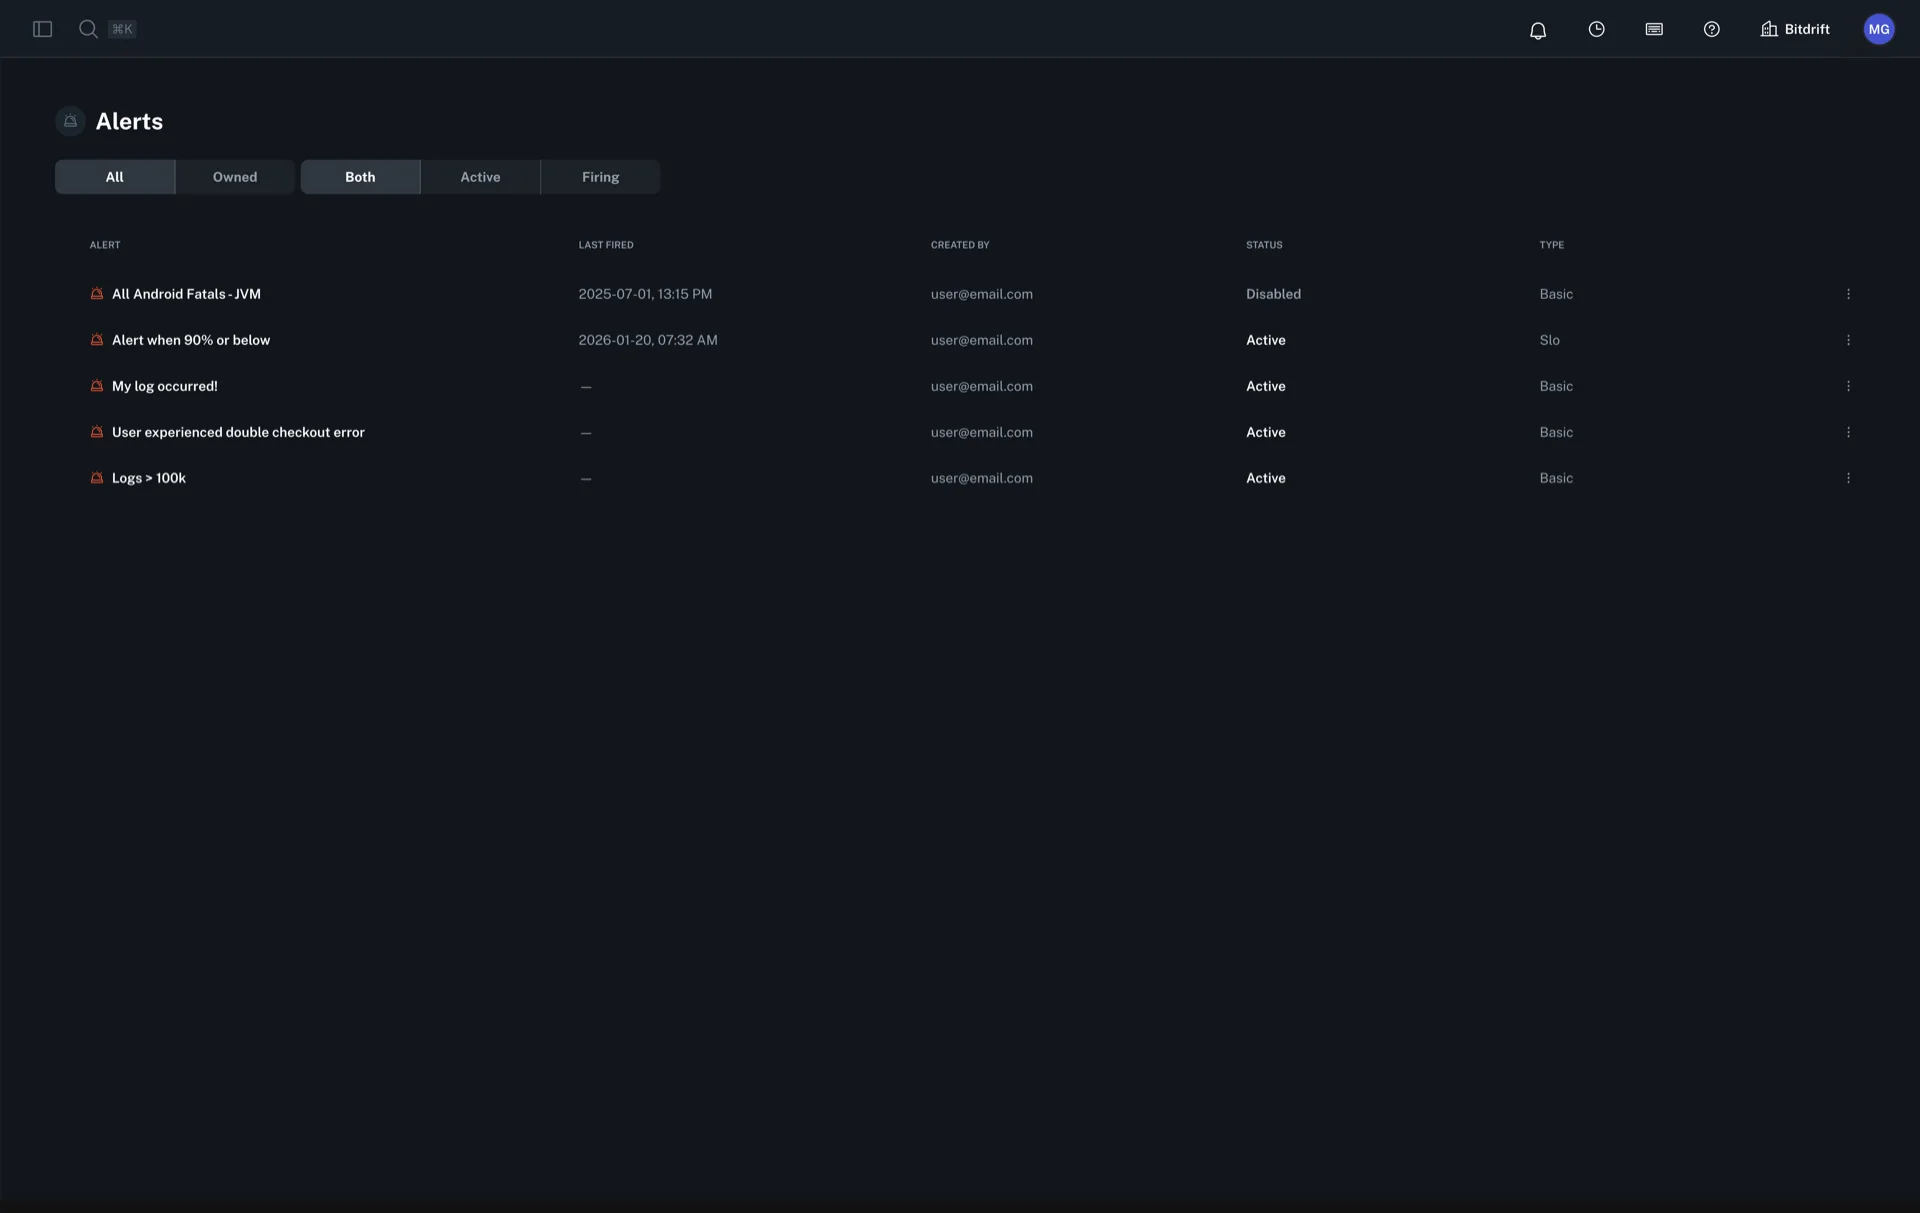Click the alert icon beside All Android Fatals - JVM
This screenshot has width=1920, height=1213.
pyautogui.click(x=96, y=293)
